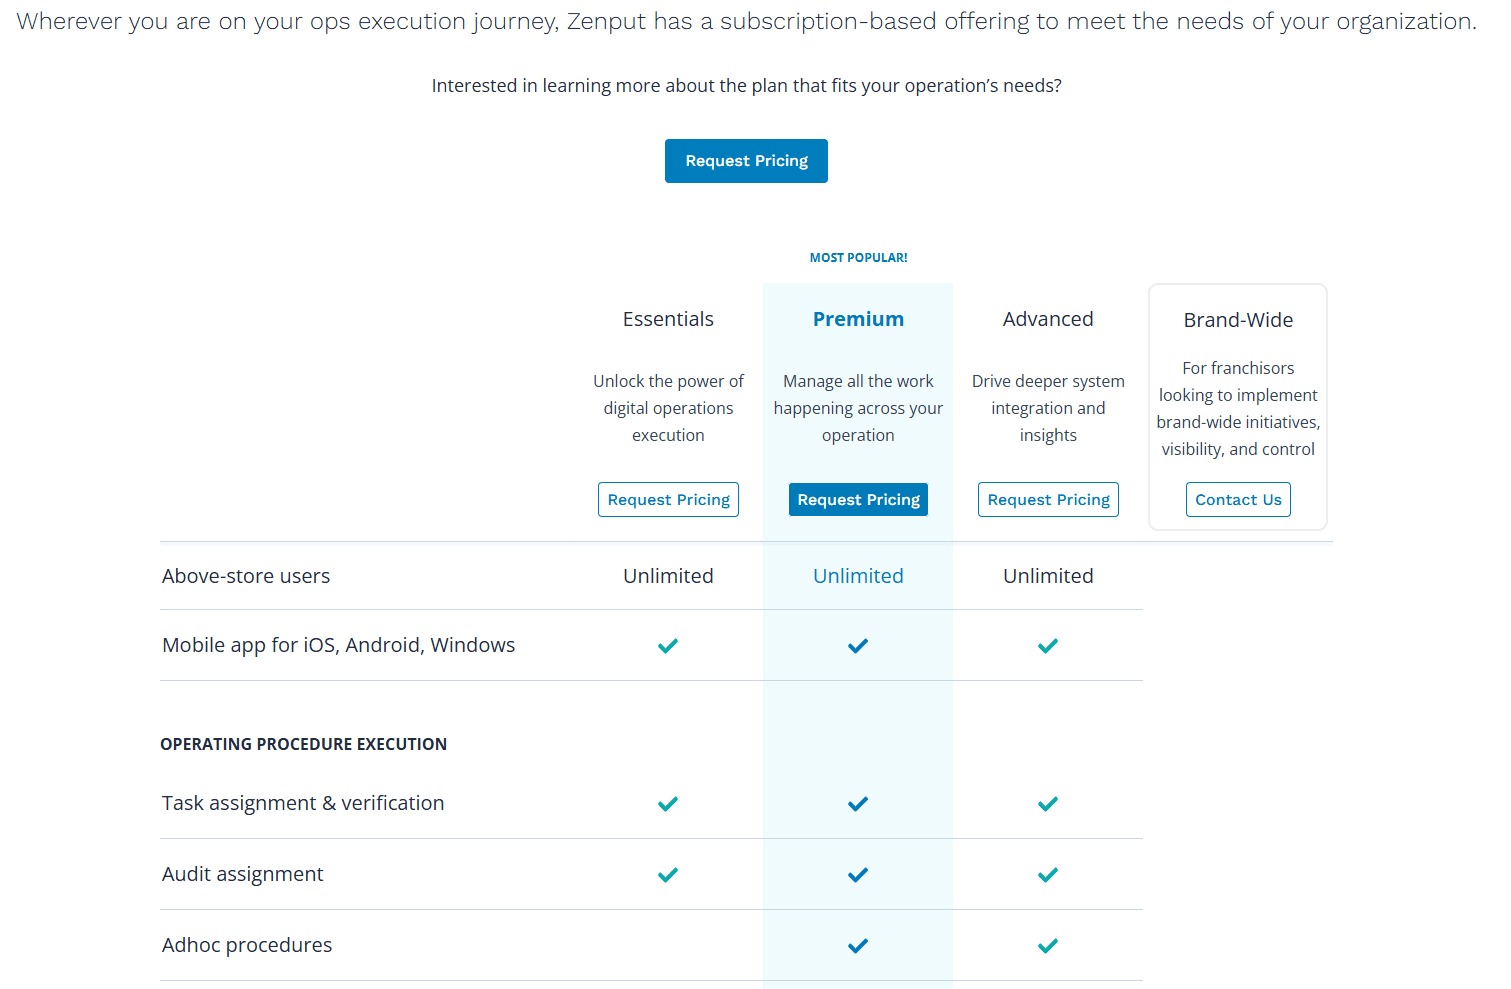Click the blue Unlimited text under Premium
The image size is (1511, 989).
858,576
